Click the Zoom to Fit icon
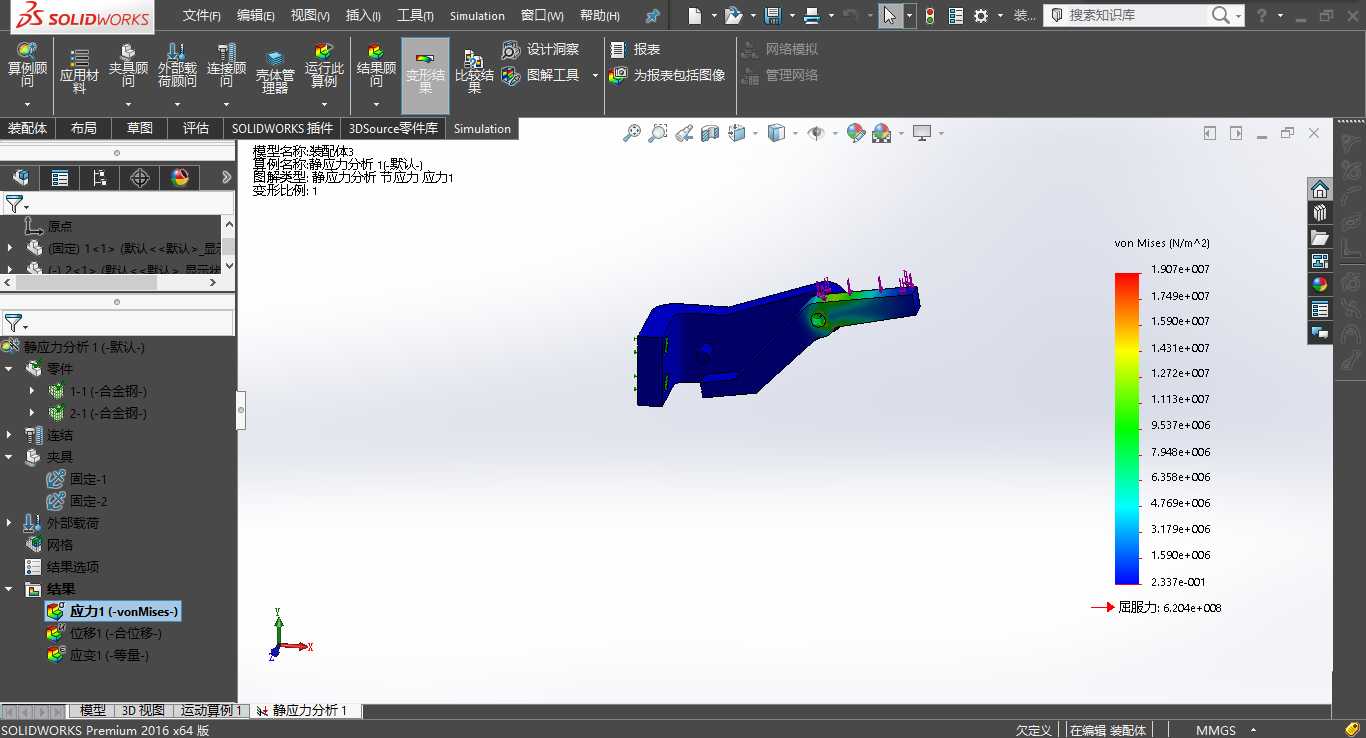Screen dimensions: 1366x738 coord(632,133)
